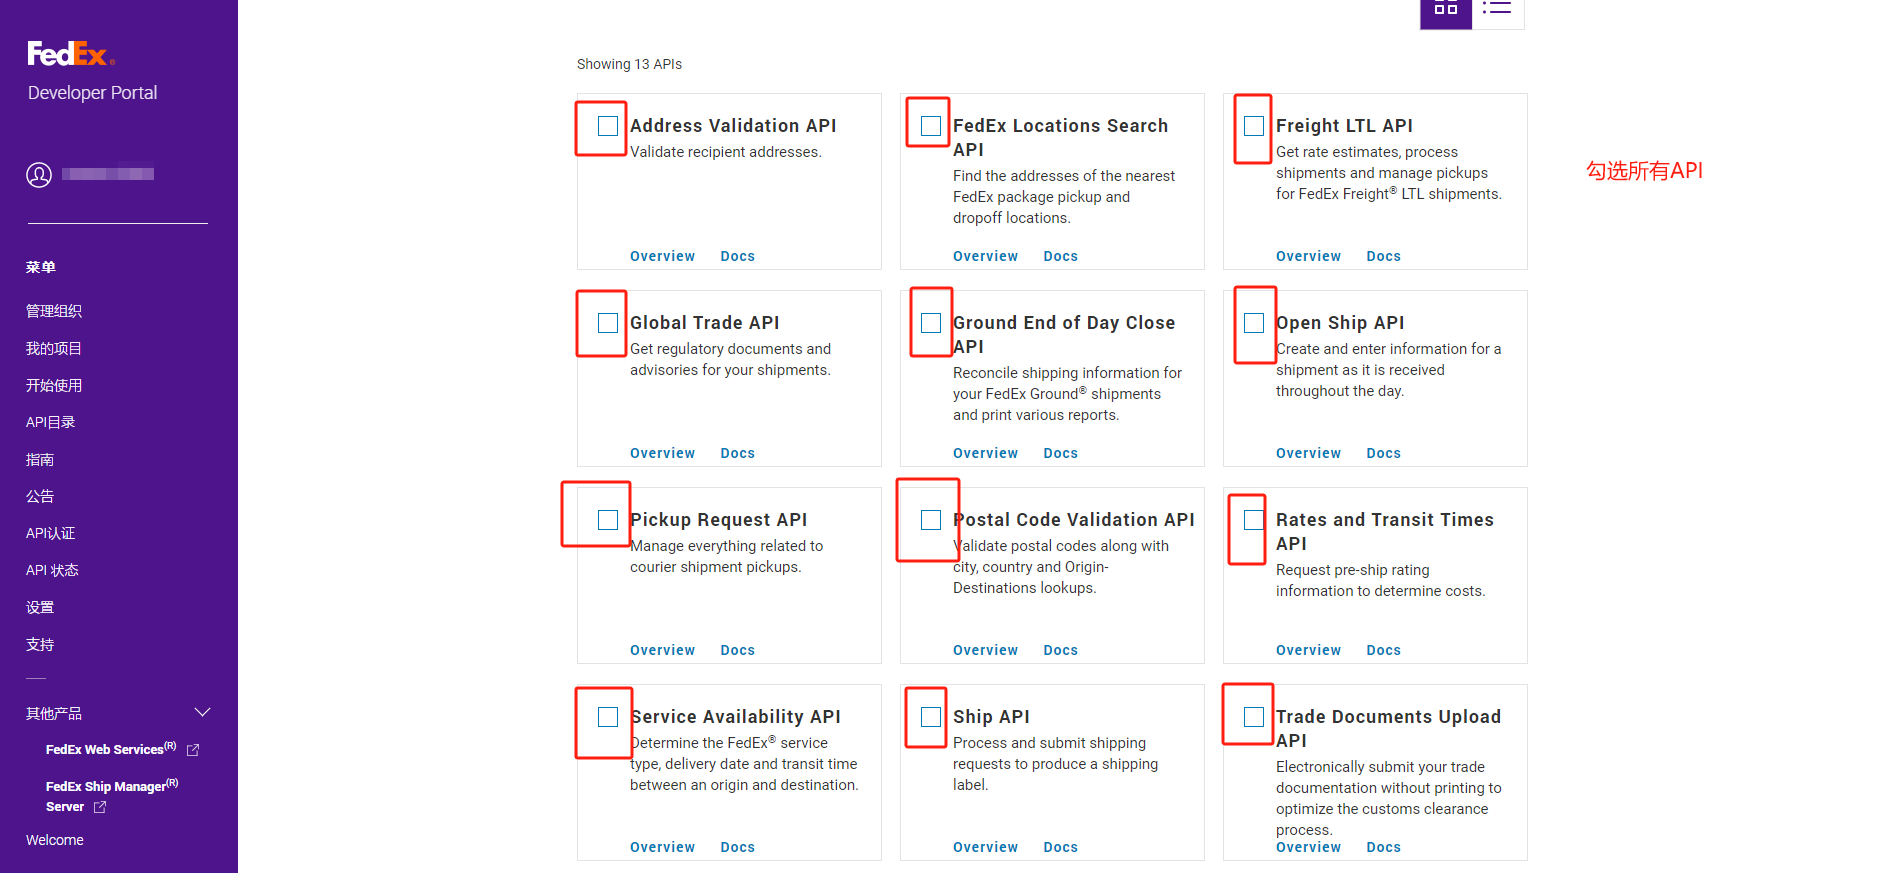Go to 我的项目 in sidebar

click(x=54, y=348)
